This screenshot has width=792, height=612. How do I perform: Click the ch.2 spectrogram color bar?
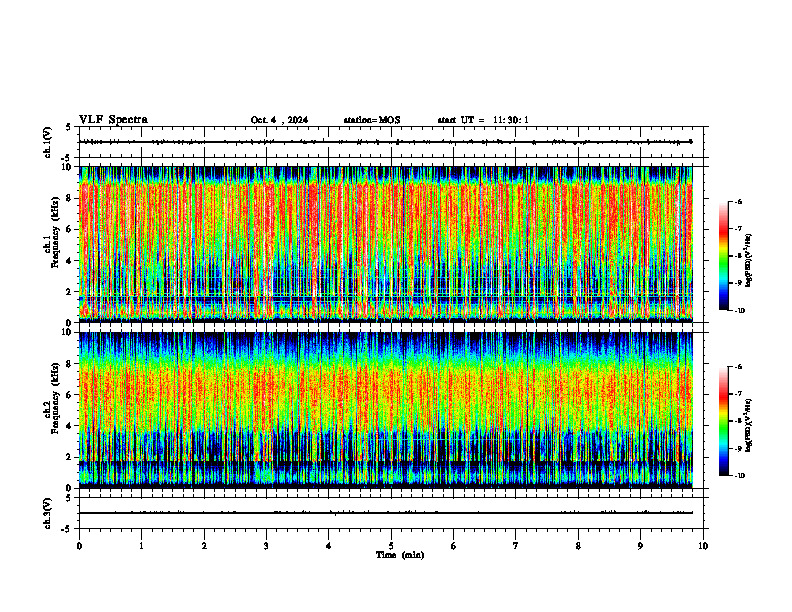(x=723, y=421)
